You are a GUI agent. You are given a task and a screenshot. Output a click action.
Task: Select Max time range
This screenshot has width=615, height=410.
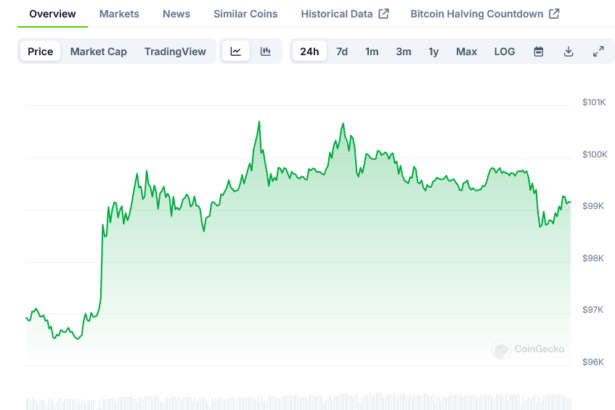[x=466, y=52]
